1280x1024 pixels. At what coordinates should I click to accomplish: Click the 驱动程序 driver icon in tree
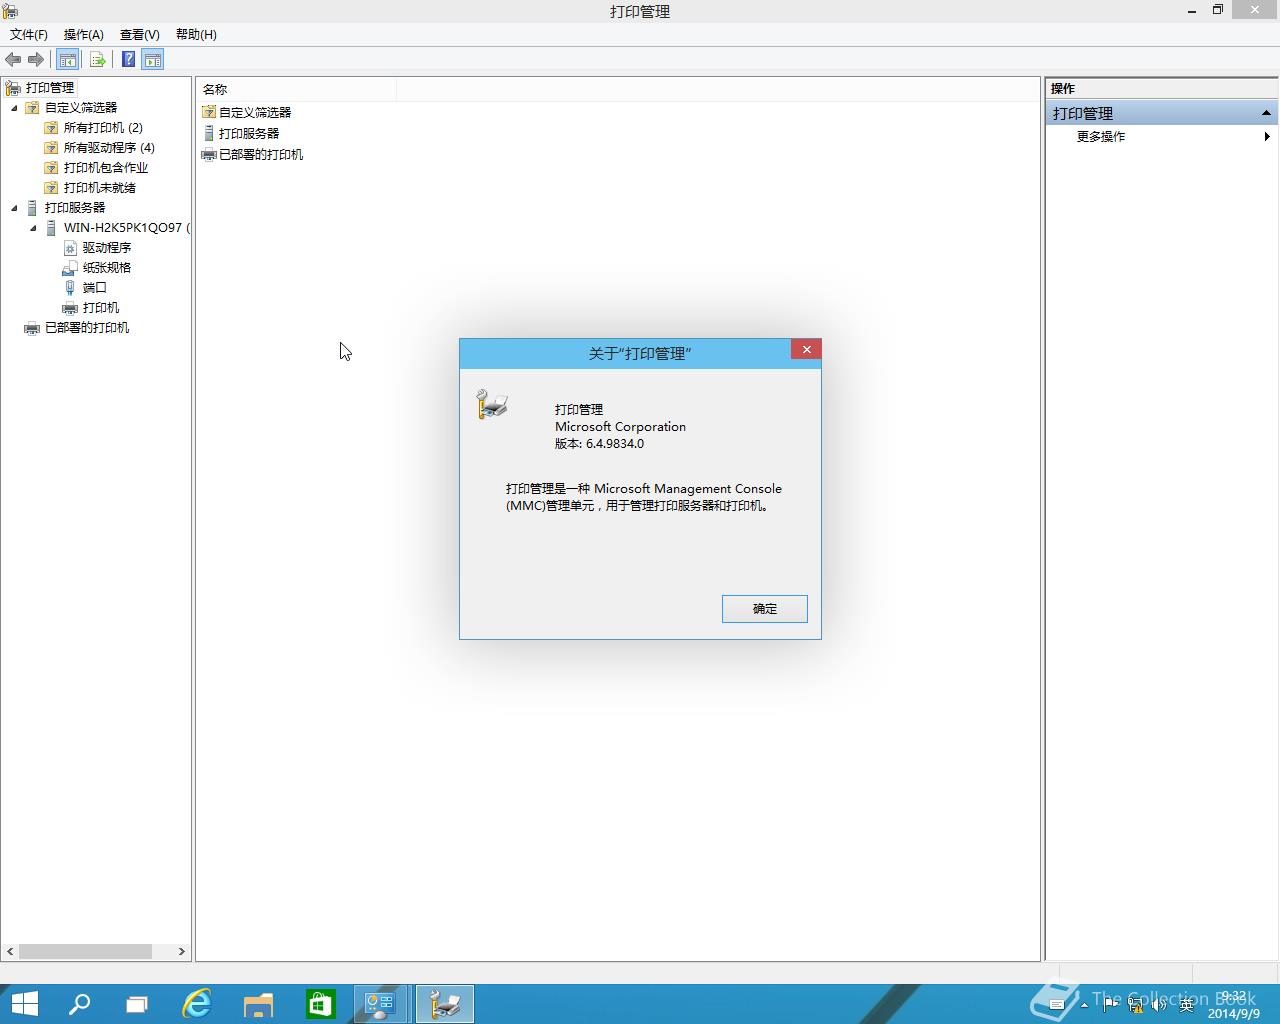pyautogui.click(x=70, y=248)
